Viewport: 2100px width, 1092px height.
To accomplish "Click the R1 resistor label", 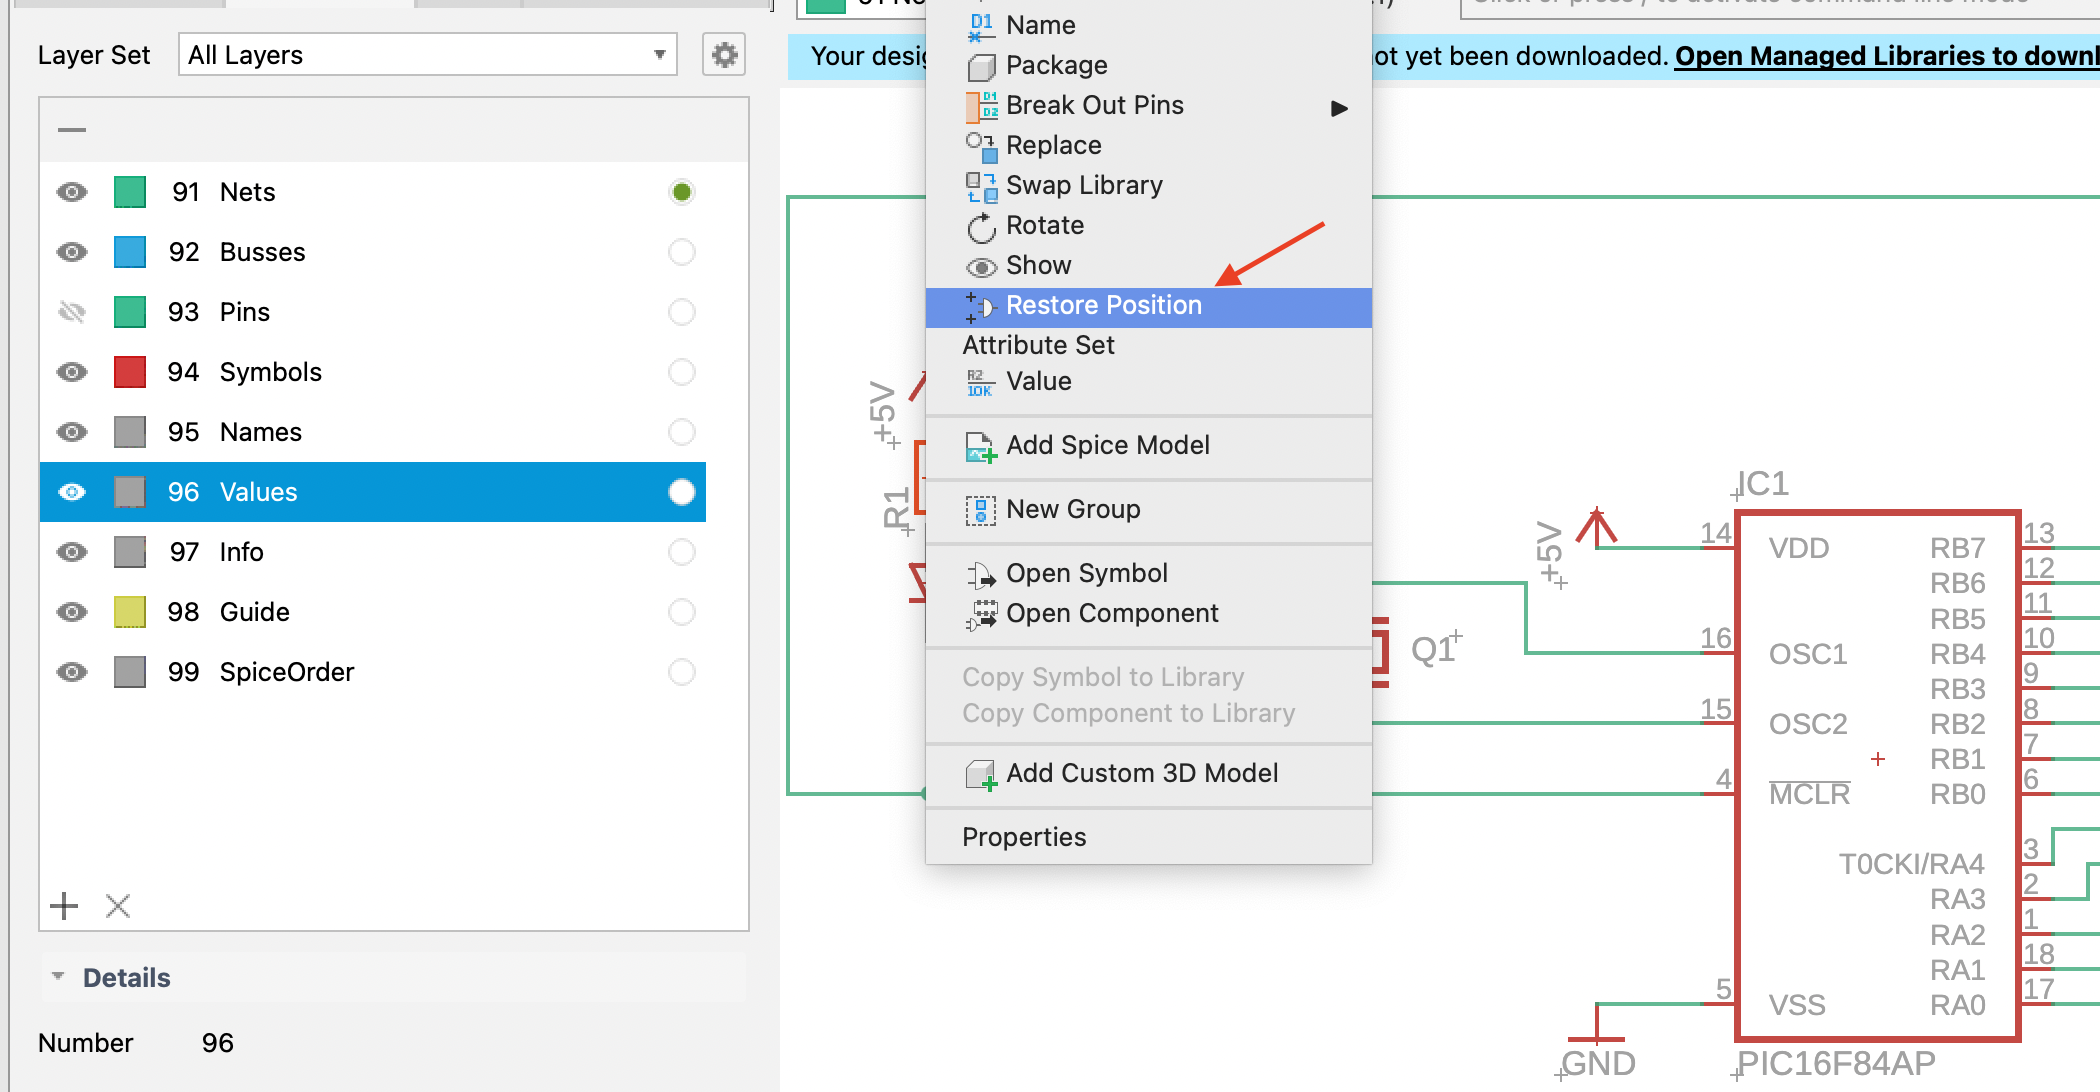I will 897,507.
